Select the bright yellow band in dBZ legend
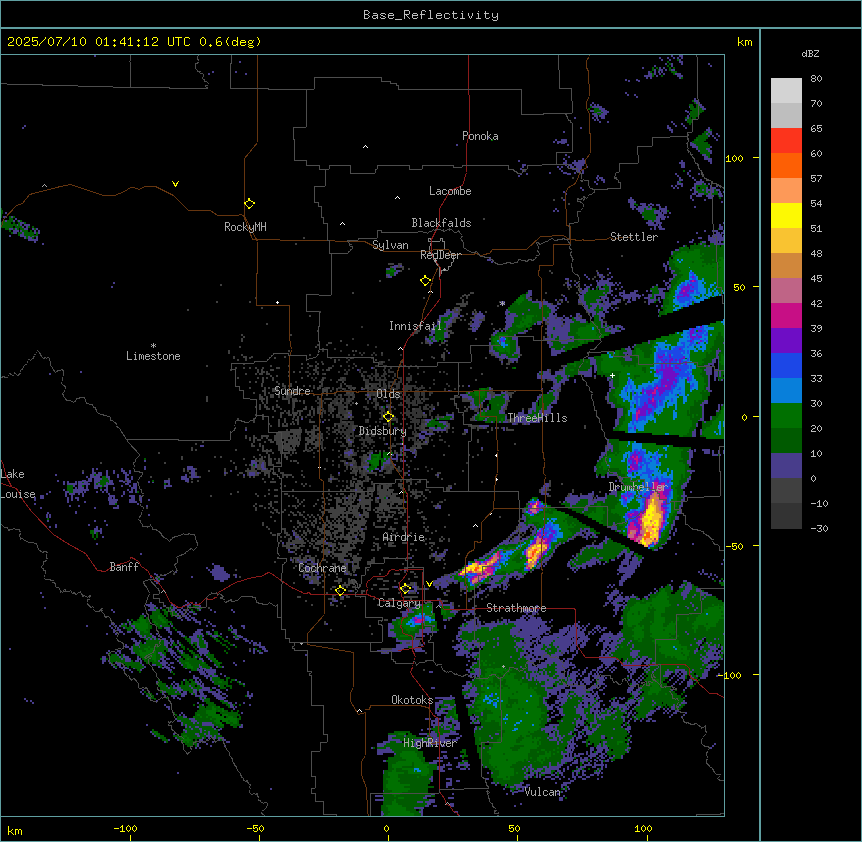The width and height of the screenshot is (862, 842). click(786, 215)
